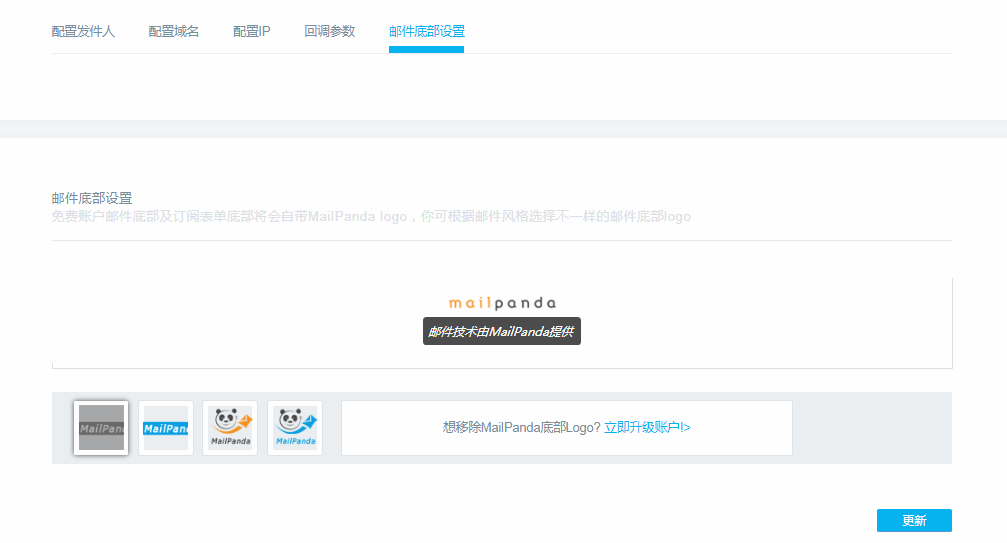Screen dimensions: 1007x543
Task: Open the 回调参数 tab
Action: pos(329,31)
